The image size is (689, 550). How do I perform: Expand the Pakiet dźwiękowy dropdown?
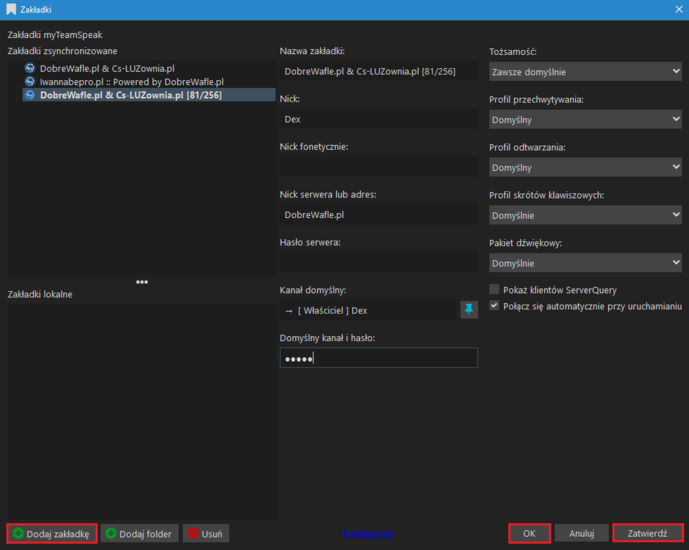pyautogui.click(x=585, y=263)
